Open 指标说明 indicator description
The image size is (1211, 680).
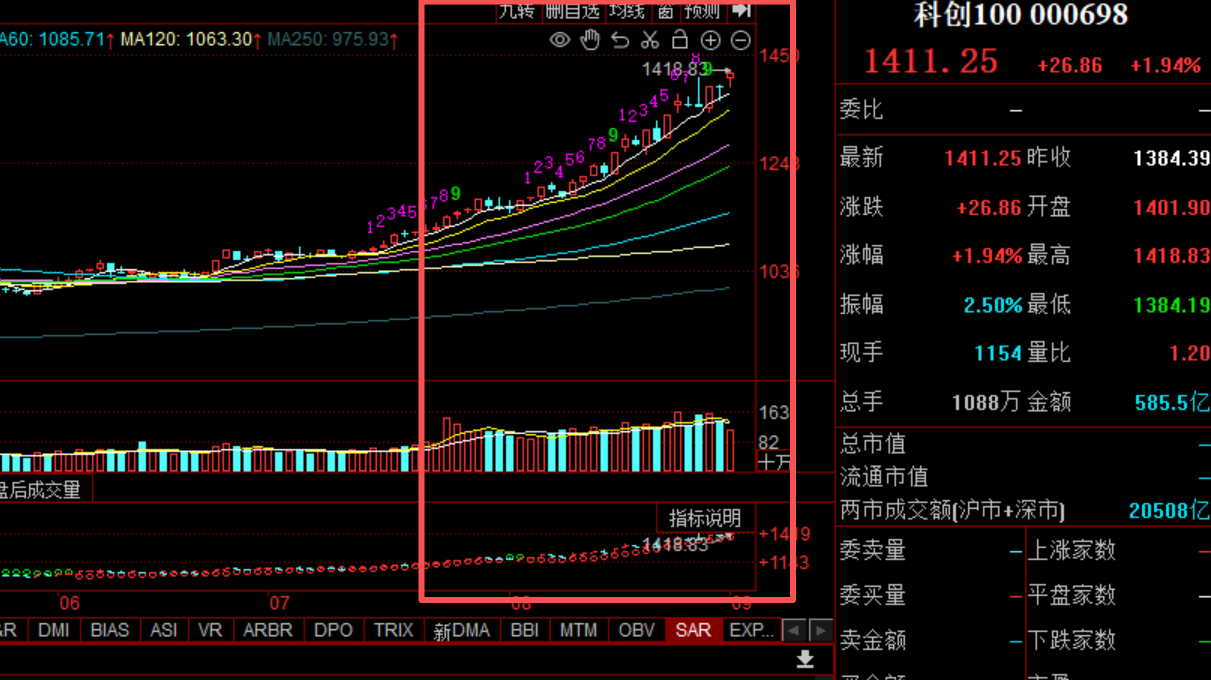coord(705,518)
